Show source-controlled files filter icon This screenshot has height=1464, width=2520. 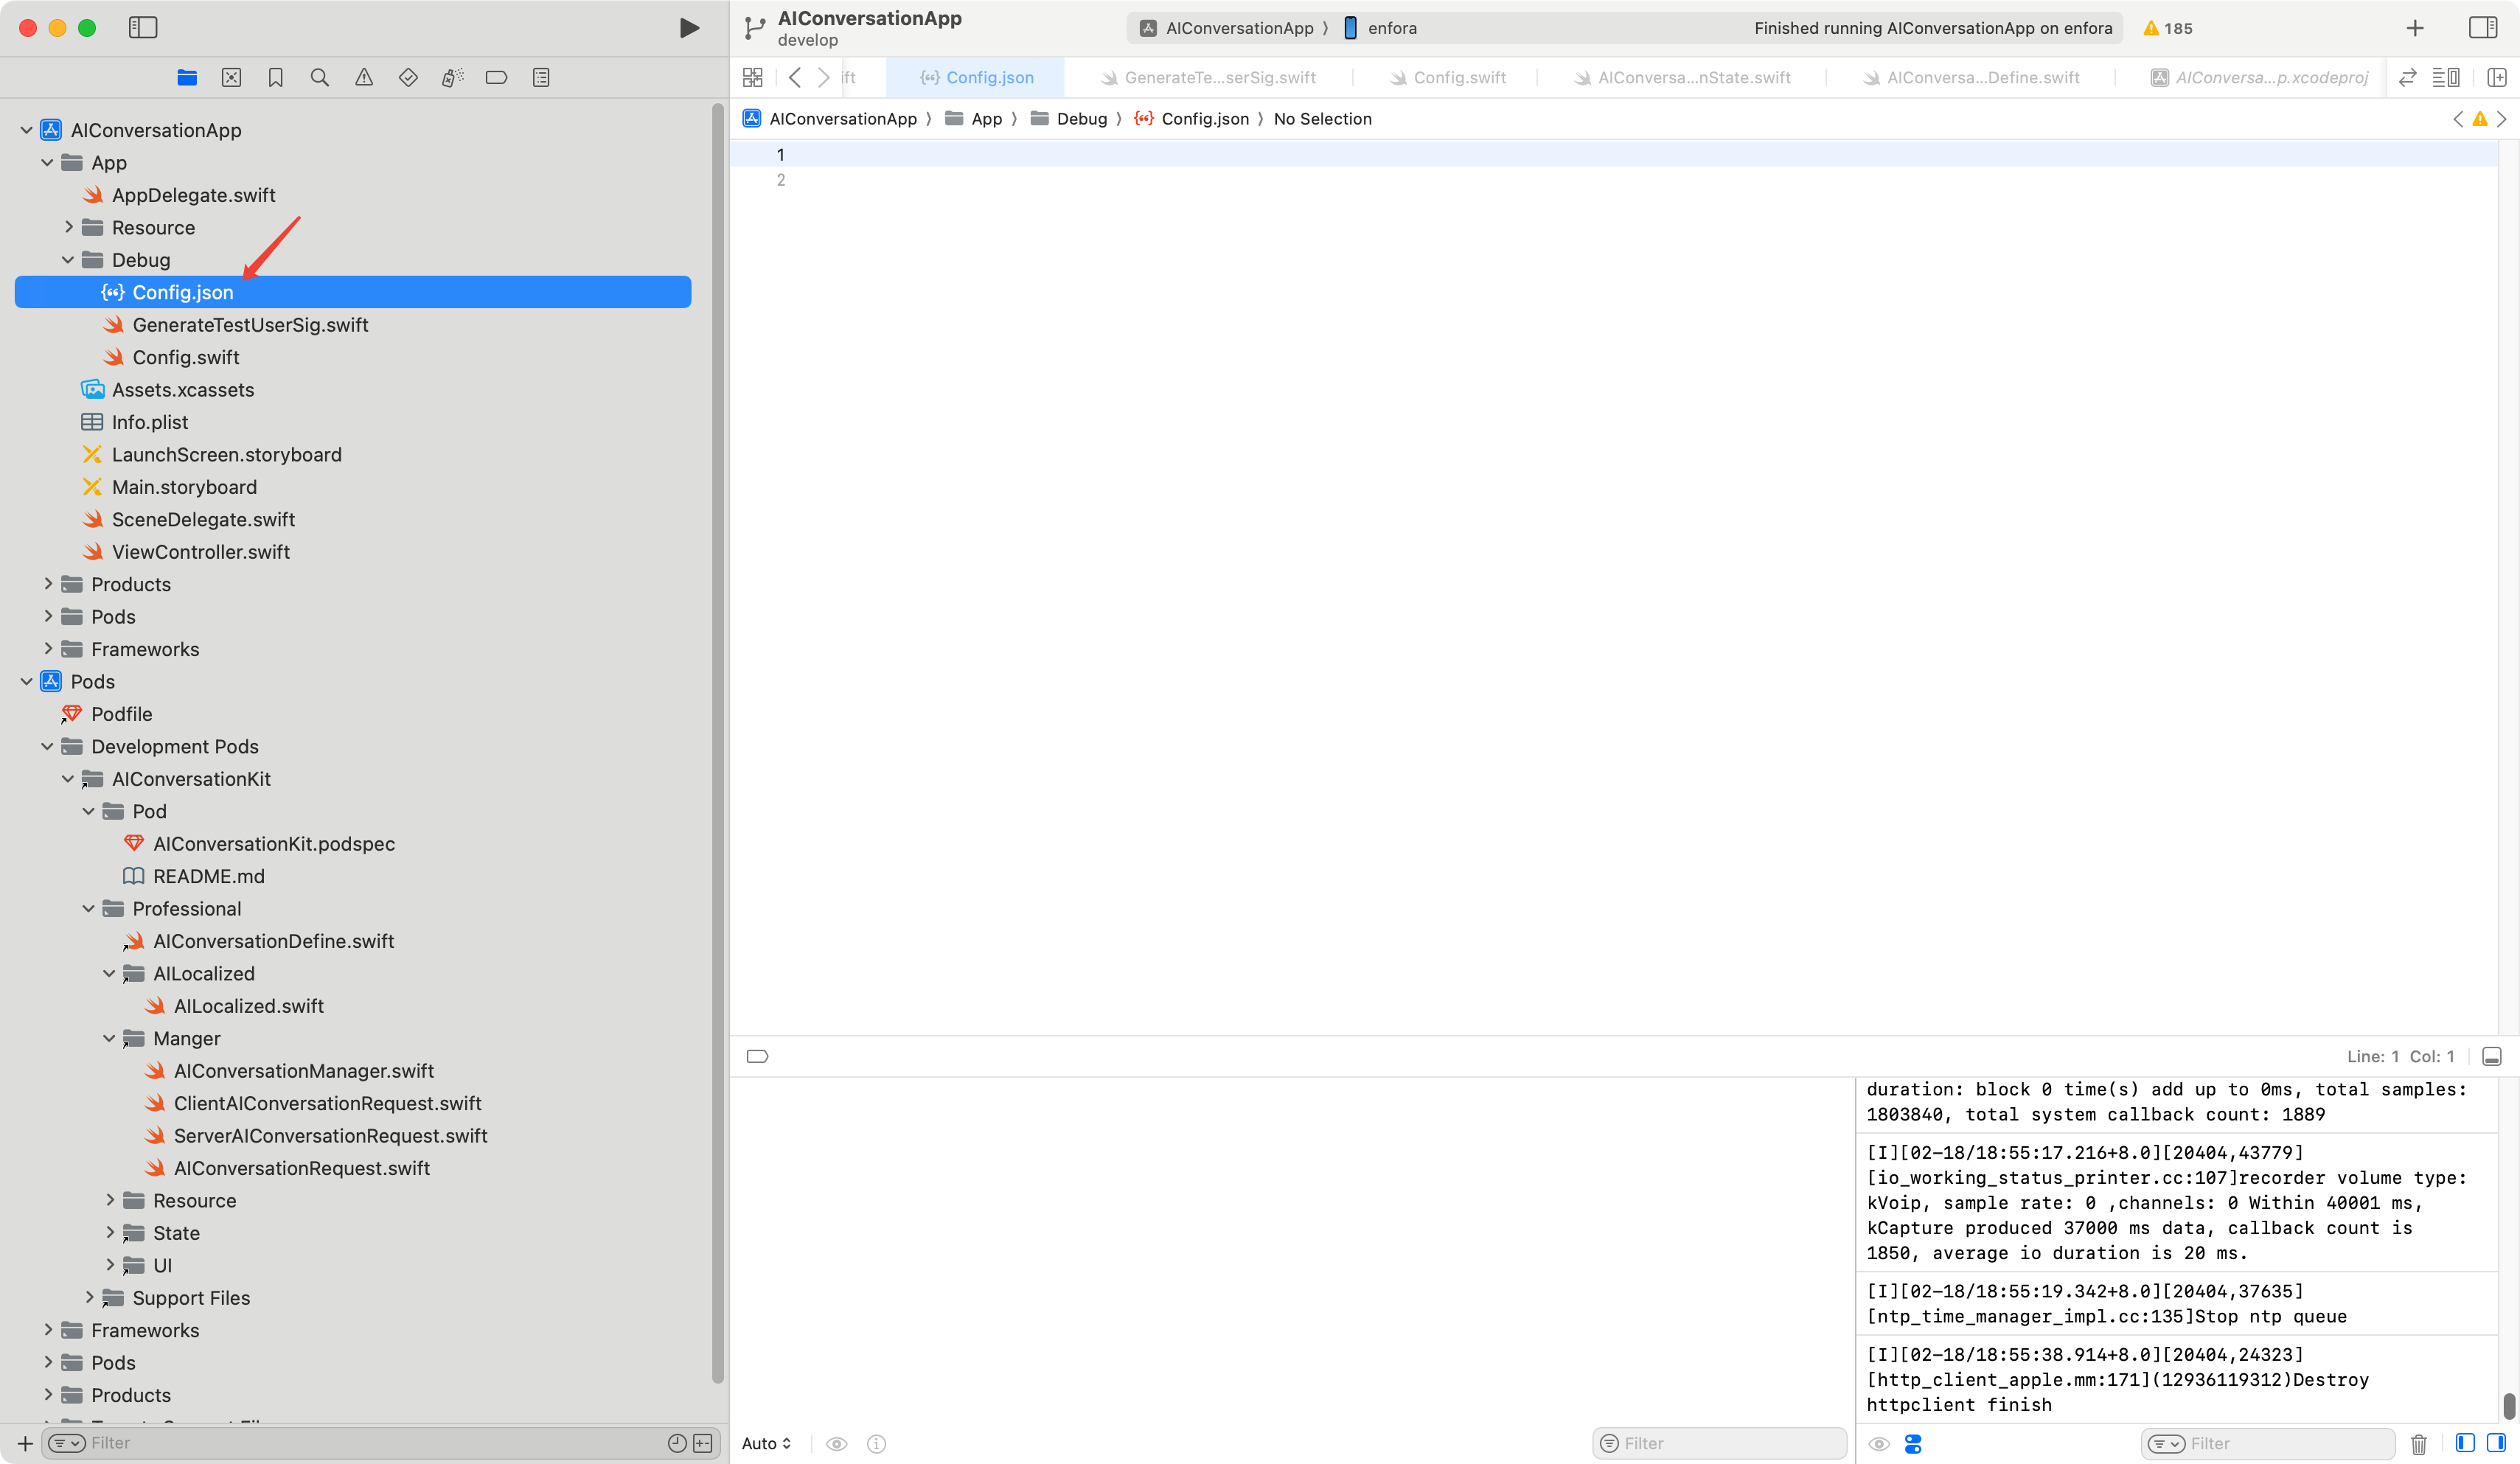click(703, 1443)
